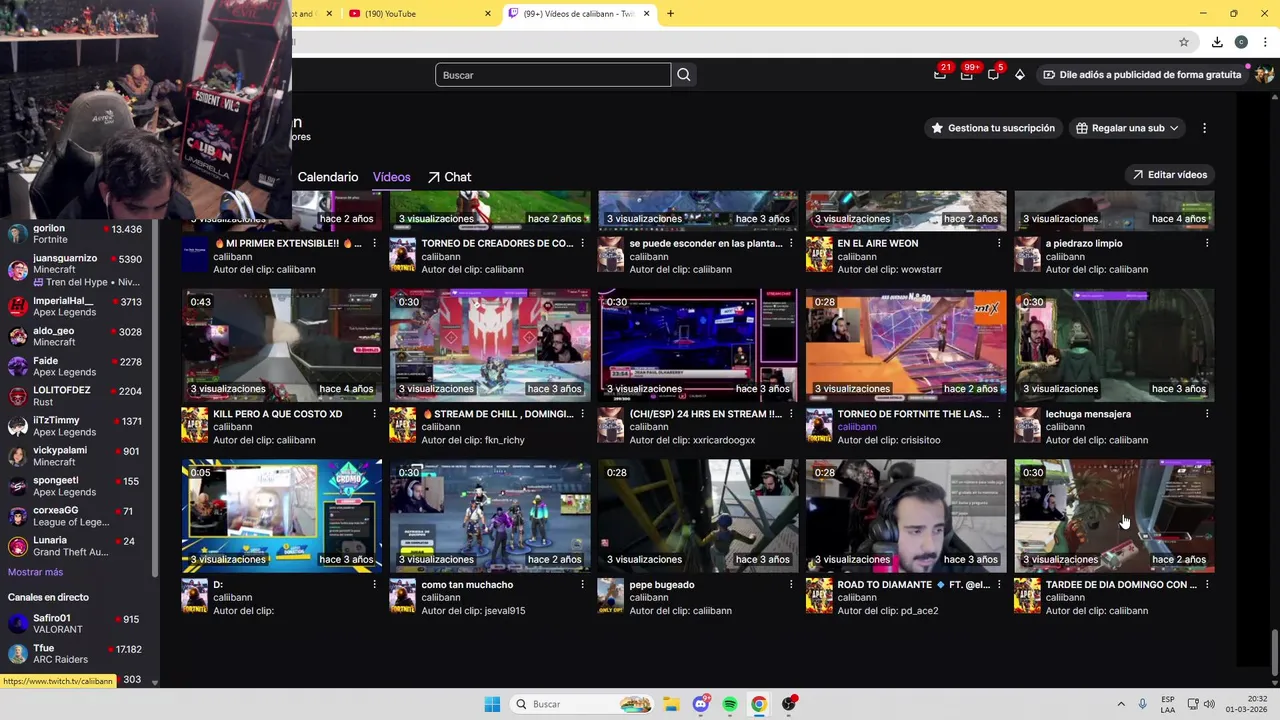
Task: Open the Chat tab link
Action: coord(449,177)
